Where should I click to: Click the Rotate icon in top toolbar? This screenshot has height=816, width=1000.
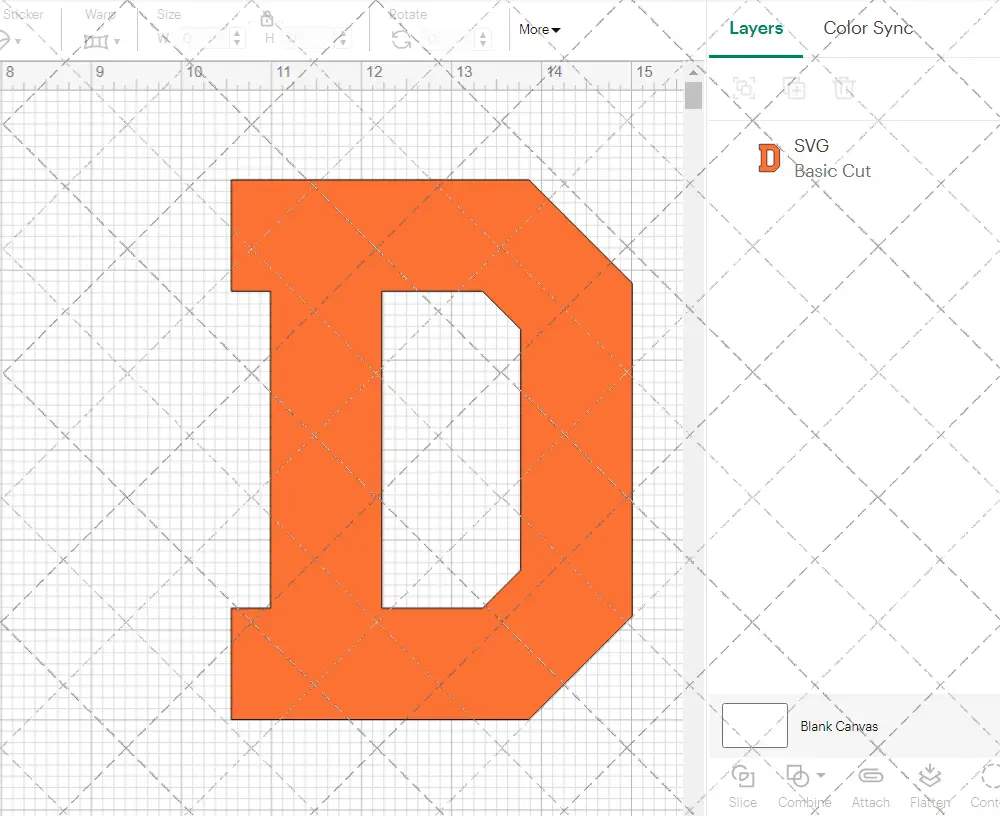[401, 39]
